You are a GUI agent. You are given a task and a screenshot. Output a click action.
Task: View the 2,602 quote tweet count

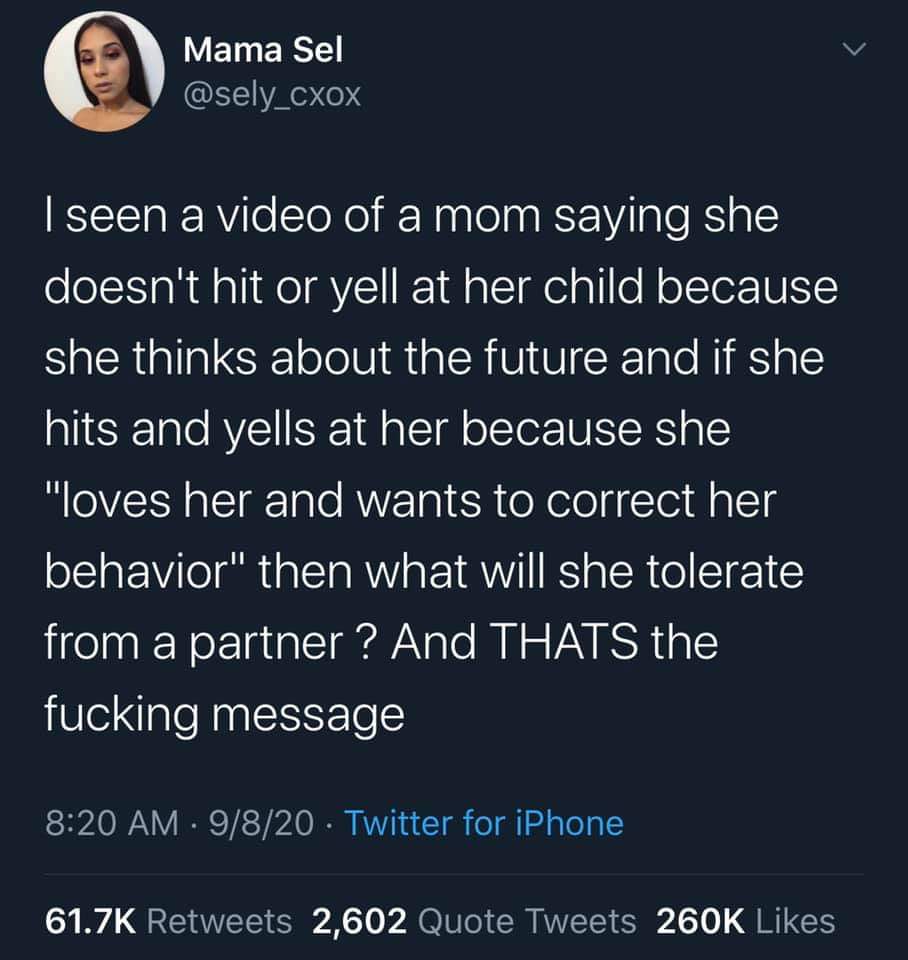[359, 921]
